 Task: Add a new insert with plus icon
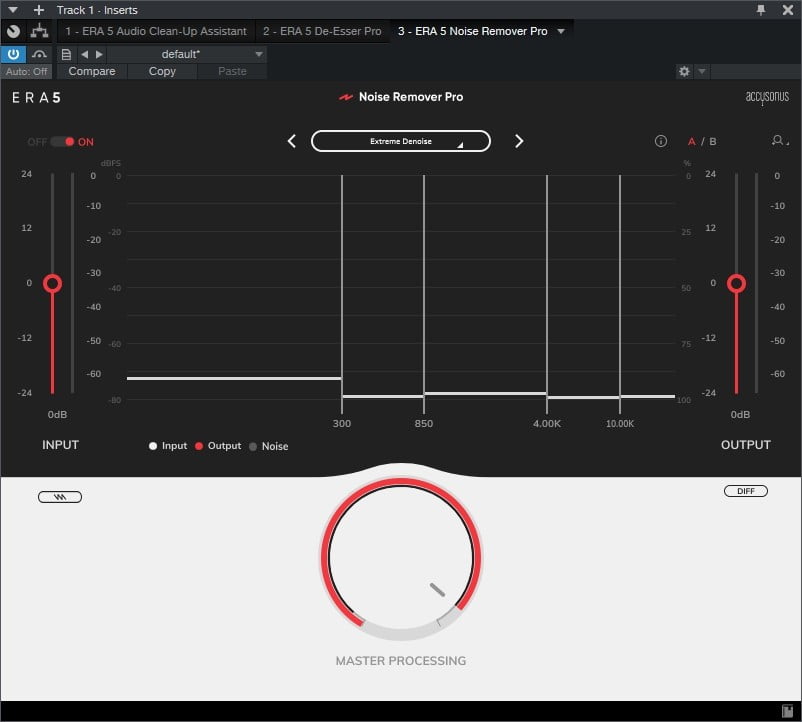pos(38,10)
